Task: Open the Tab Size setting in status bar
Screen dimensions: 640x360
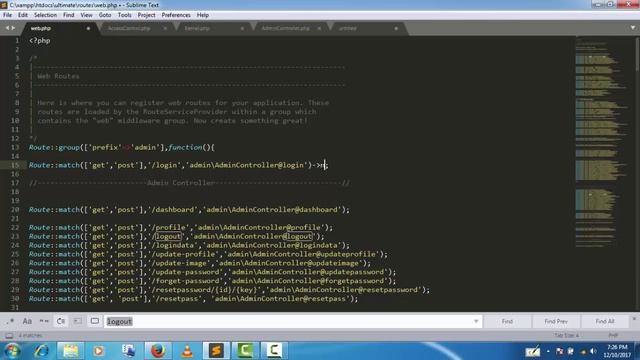Action: [566, 336]
